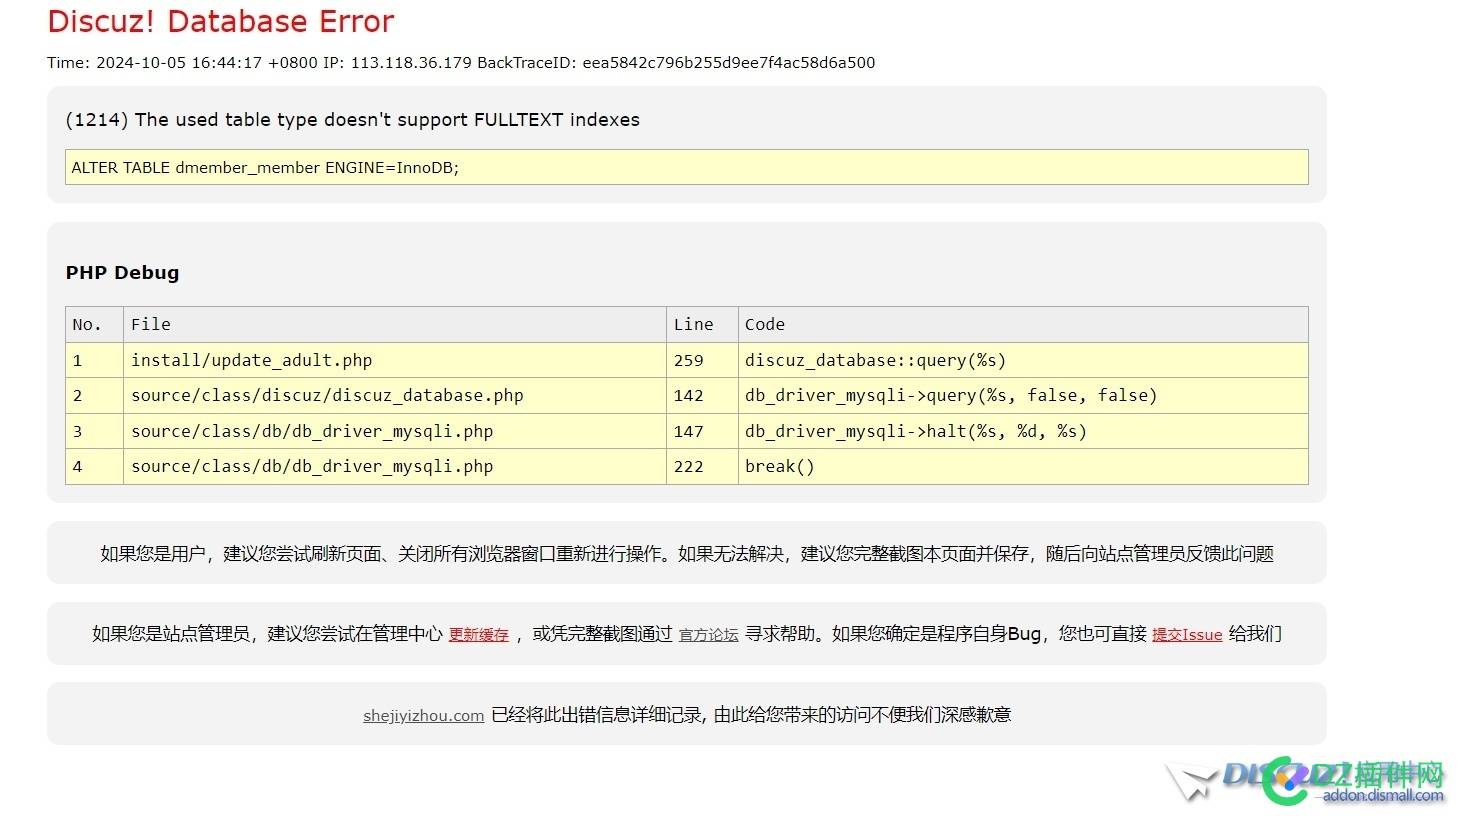Open the 官方论坛 link

[x=708, y=635]
